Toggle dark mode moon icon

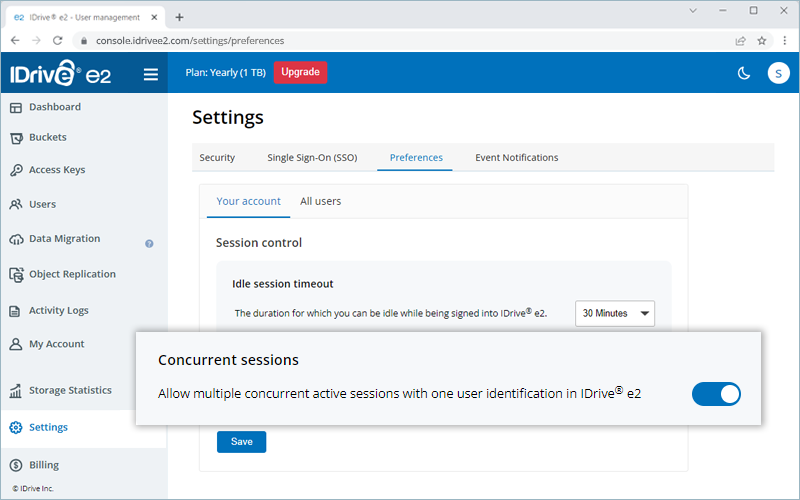point(744,73)
